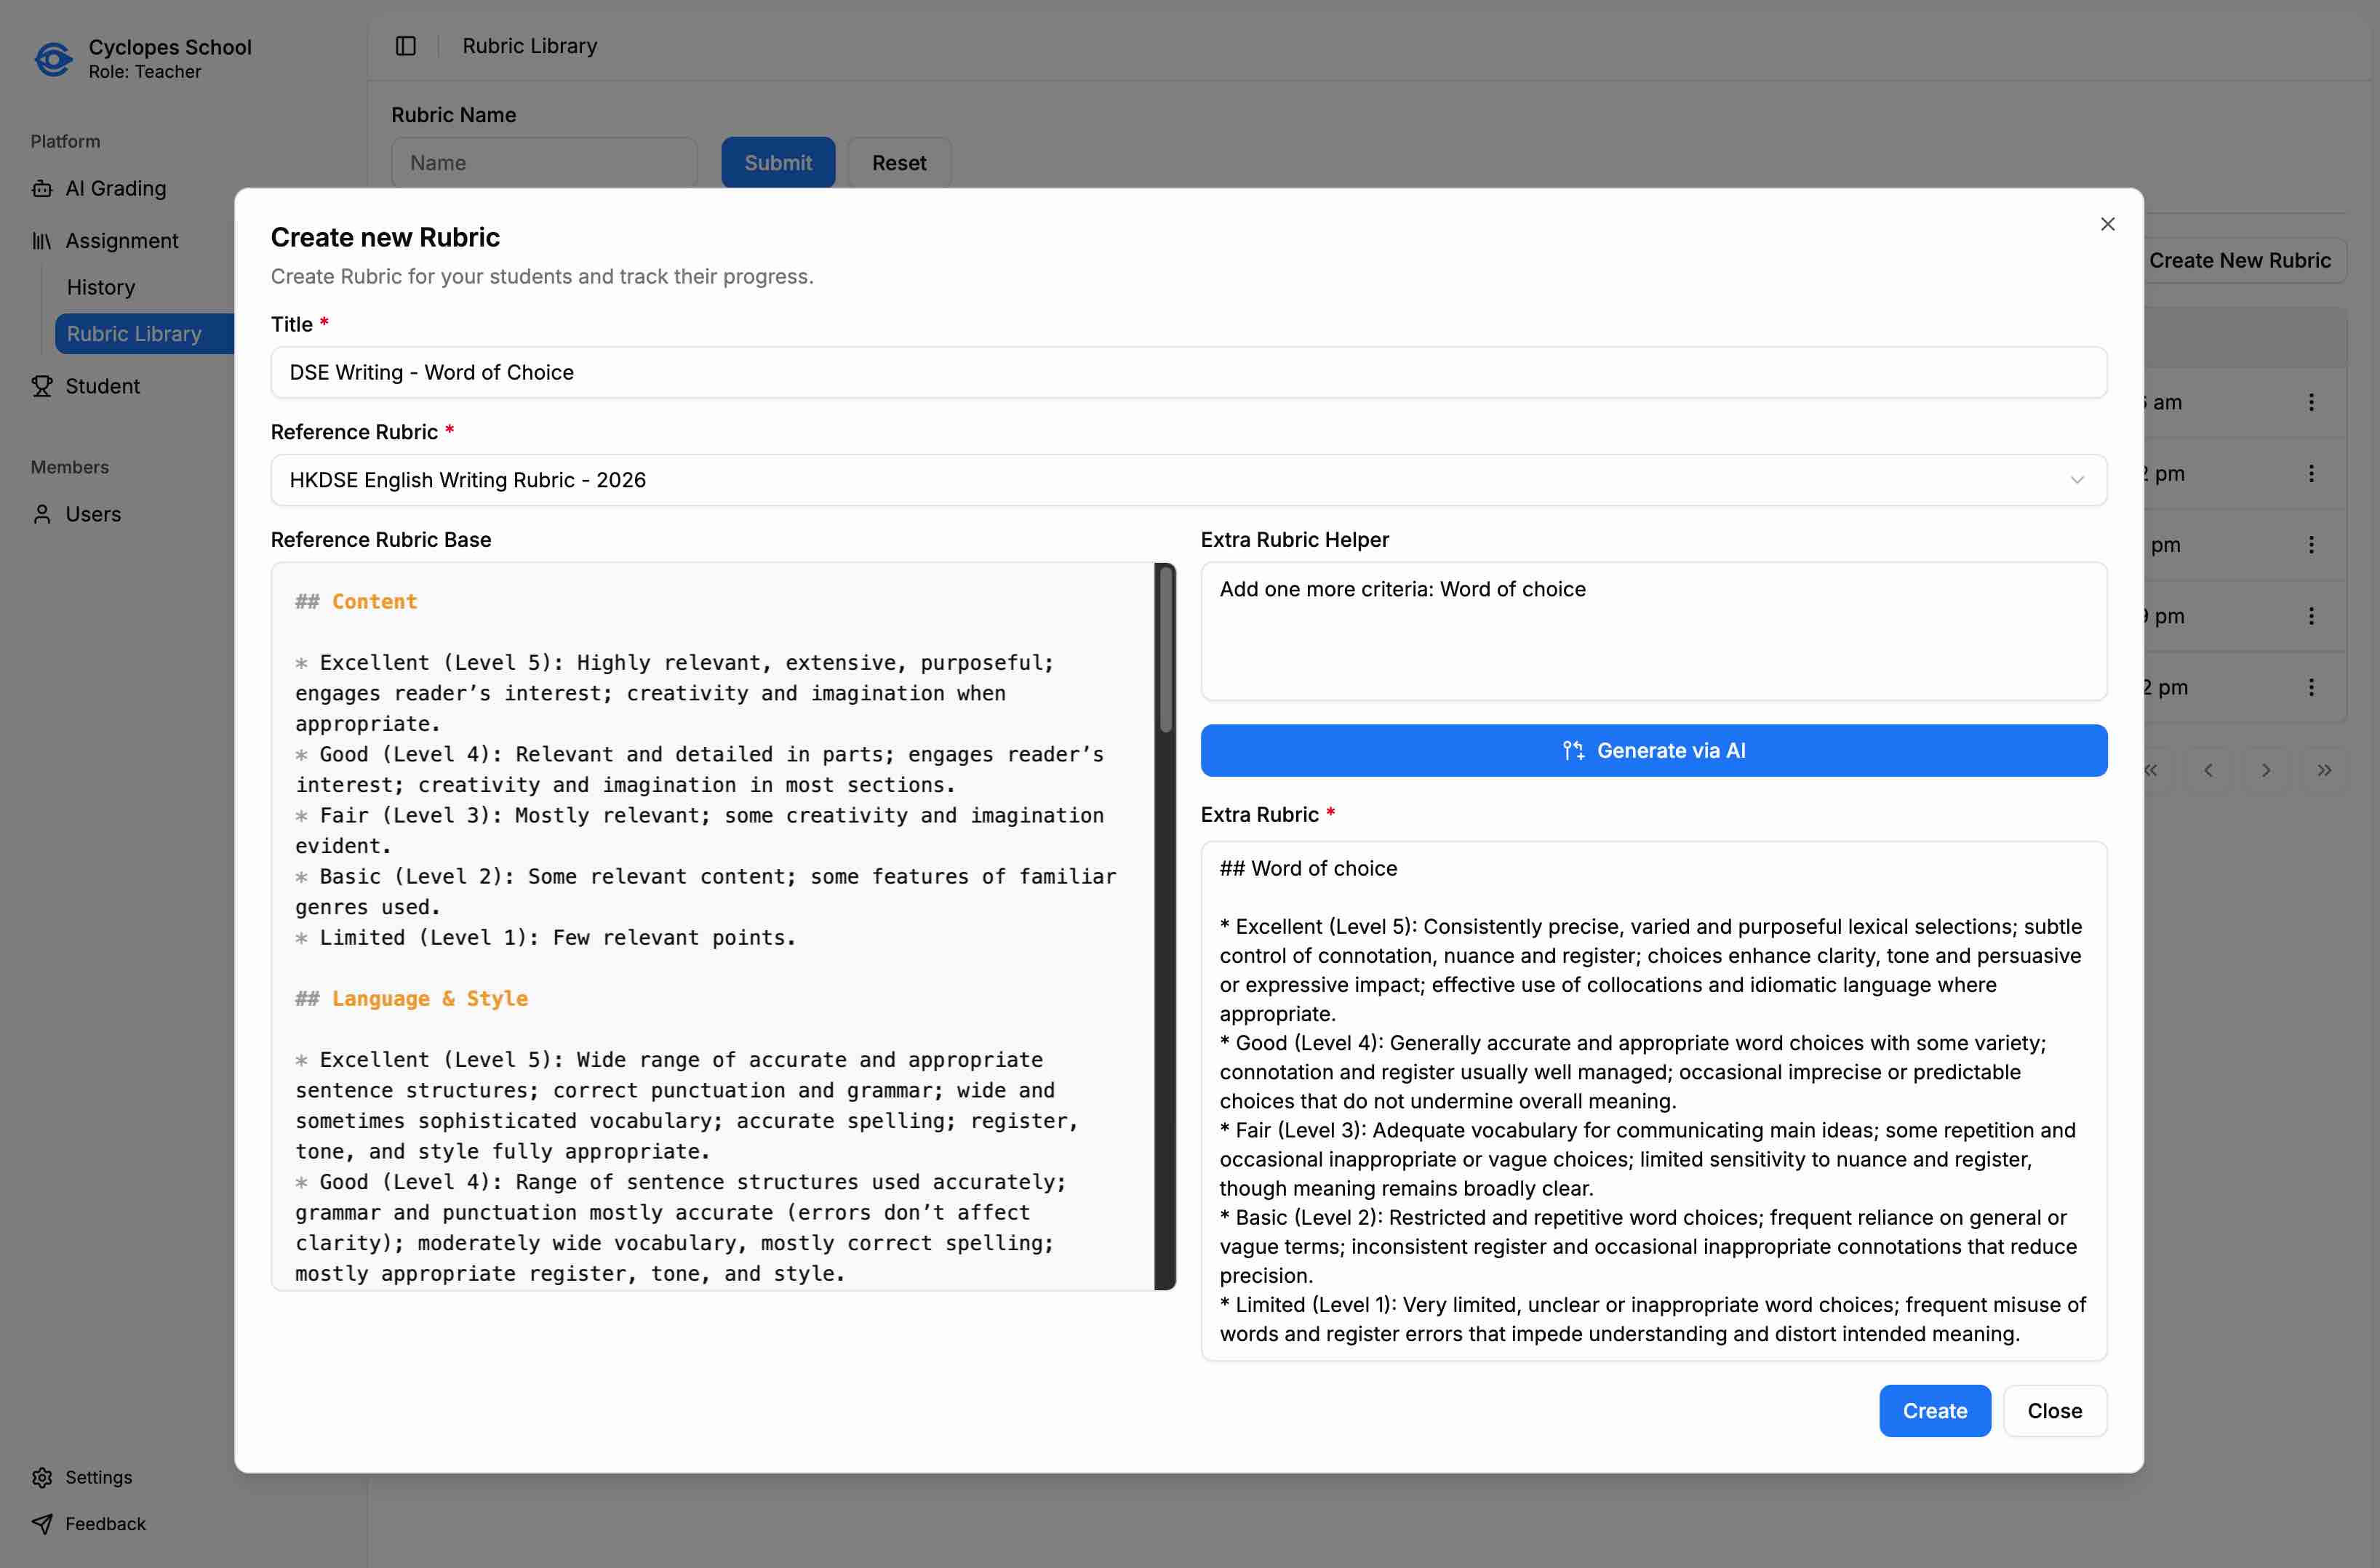Screen dimensions: 2380x1568
Task: Open the Feedback panel
Action: click(x=105, y=1523)
